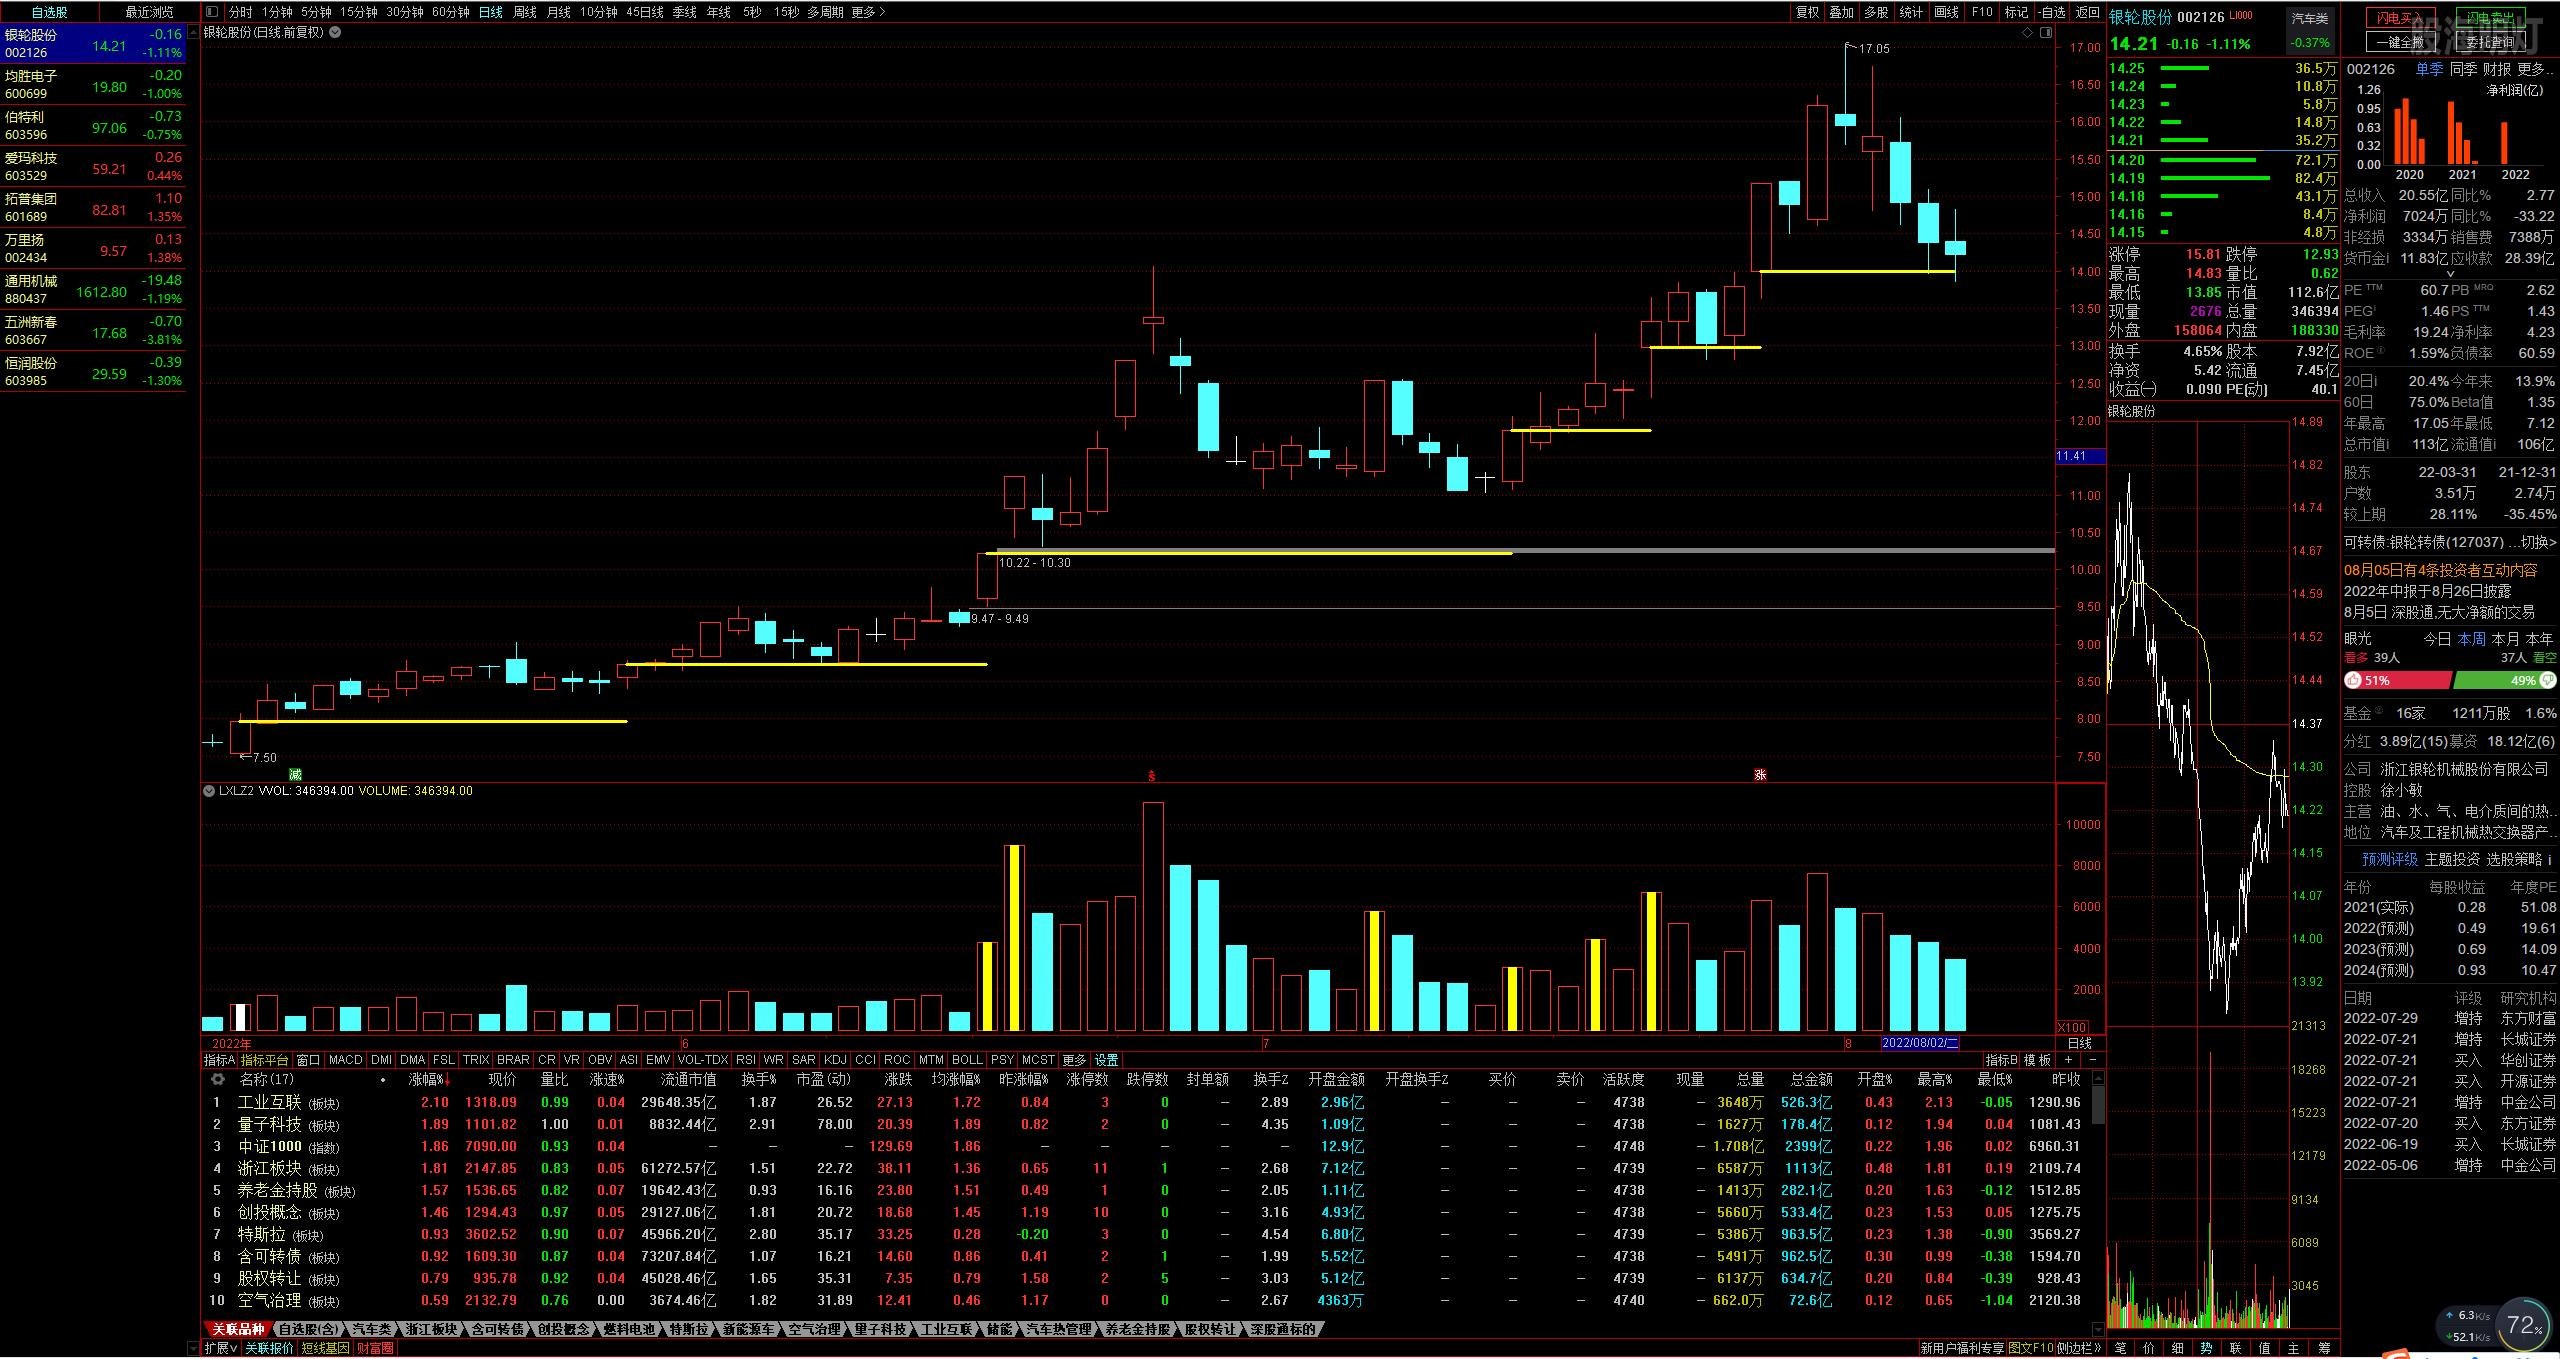Viewport: 2560px width, 1359px height.
Task: Click the 看空 thumbs-down icon on sentiment bar
Action: pyautogui.click(x=2547, y=681)
